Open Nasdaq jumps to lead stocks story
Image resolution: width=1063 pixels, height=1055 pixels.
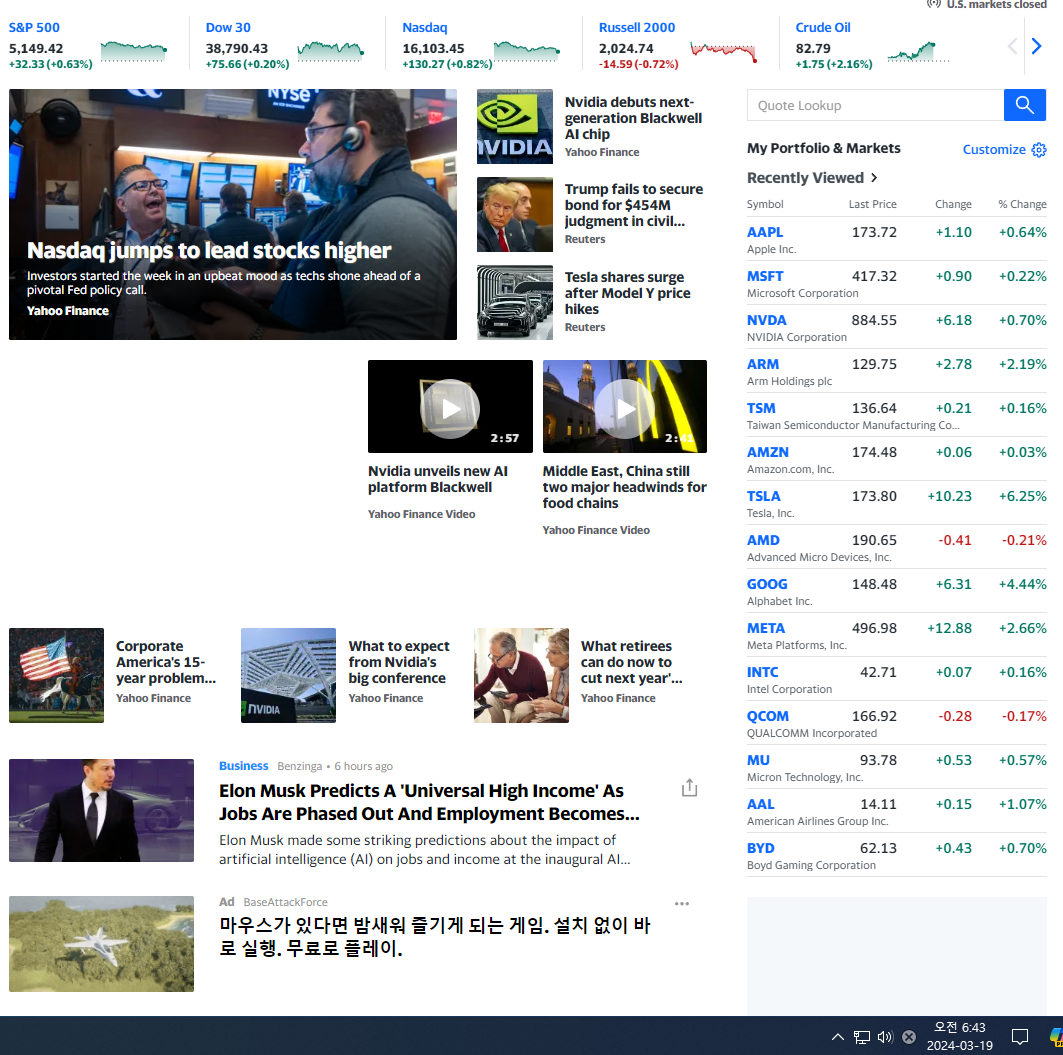point(209,250)
